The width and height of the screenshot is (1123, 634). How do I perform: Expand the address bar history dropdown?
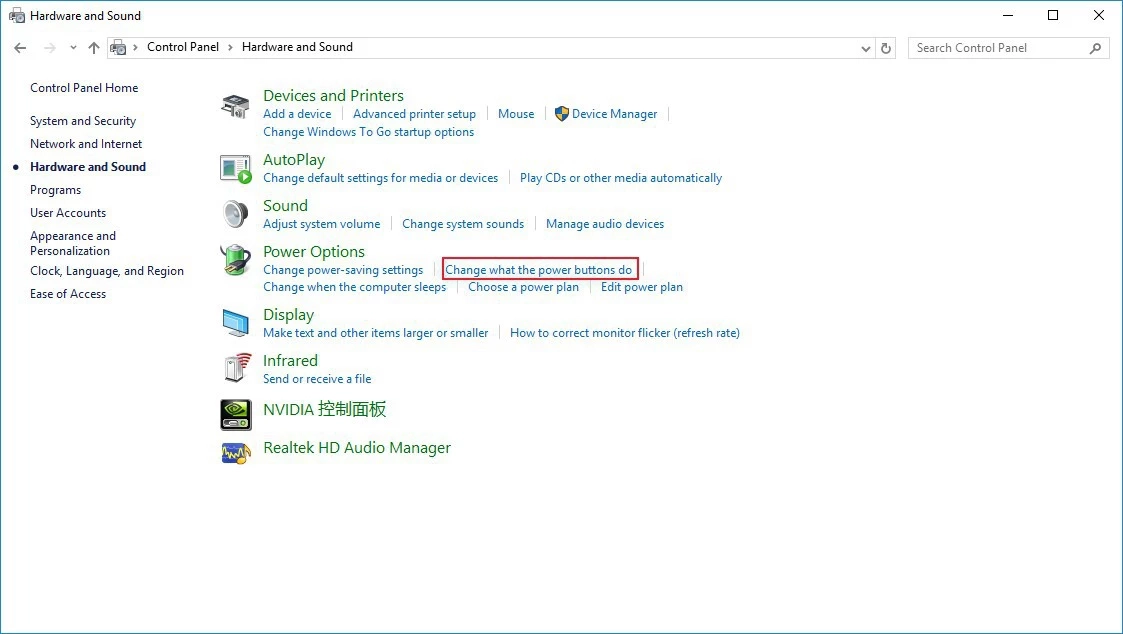[866, 48]
